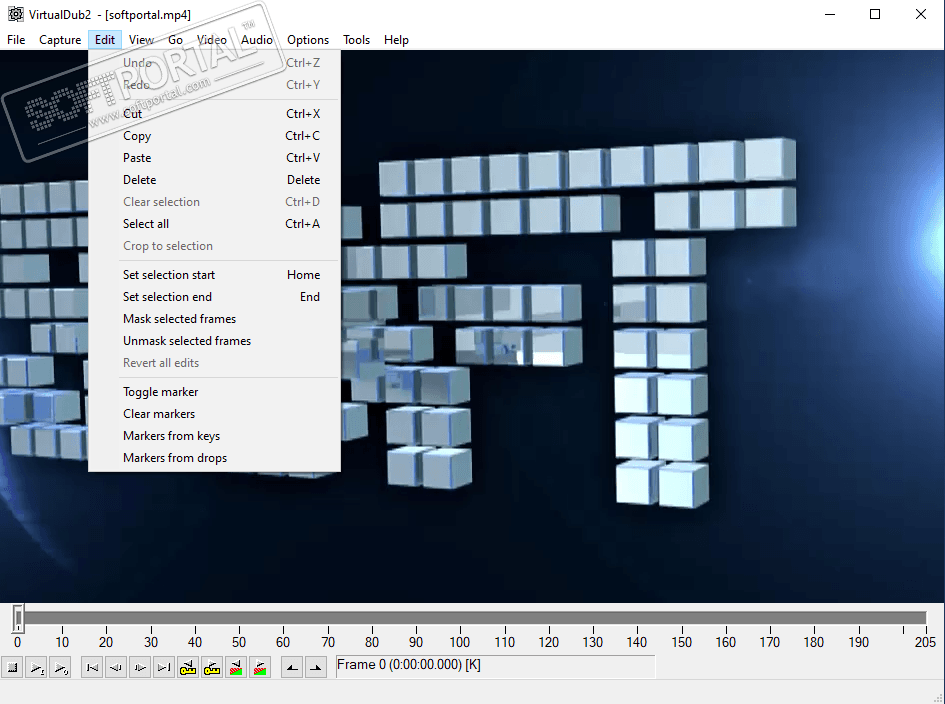Open the View menu
This screenshot has width=945, height=704.
[x=141, y=40]
